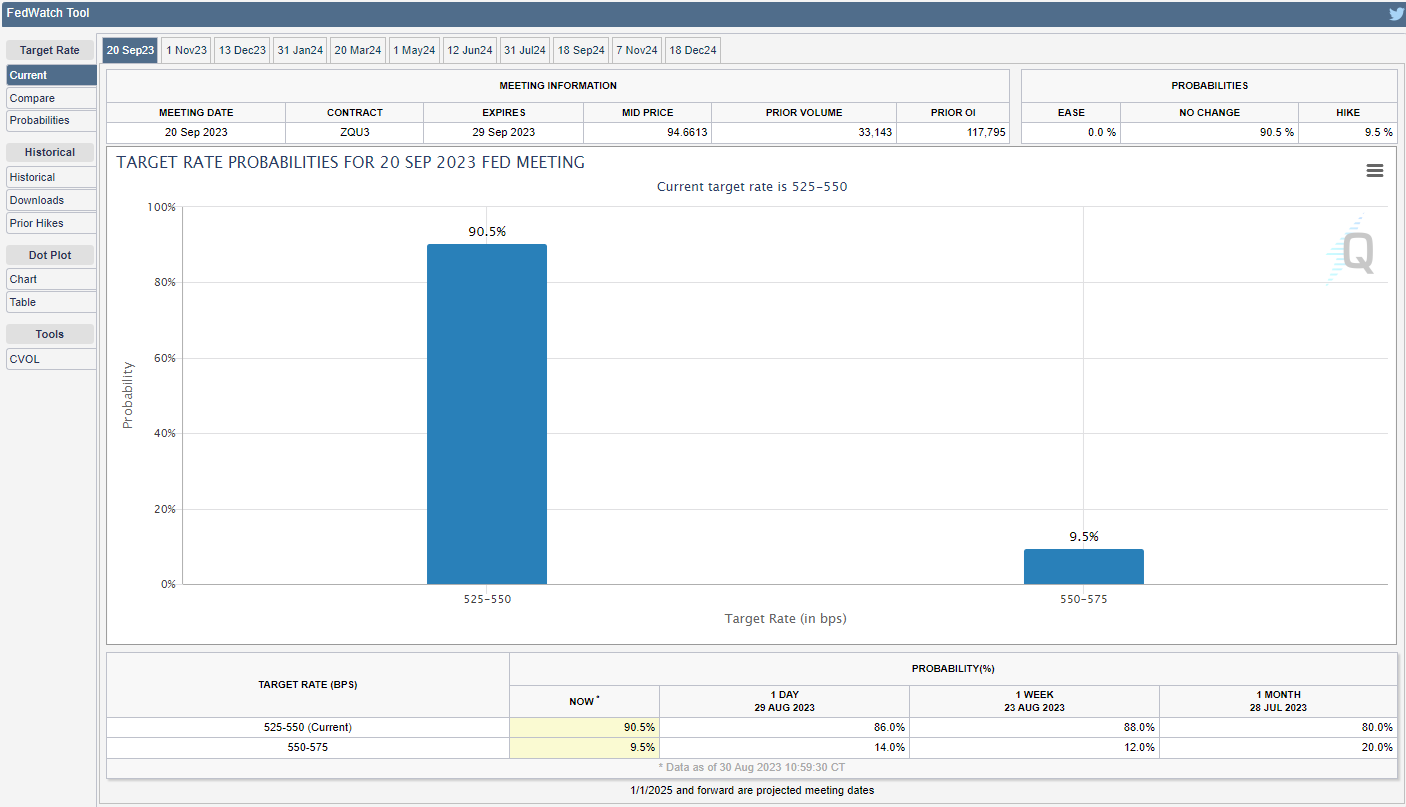The width and height of the screenshot is (1406, 807).
Task: Open the Dot Plot Table view
Action: (51, 302)
